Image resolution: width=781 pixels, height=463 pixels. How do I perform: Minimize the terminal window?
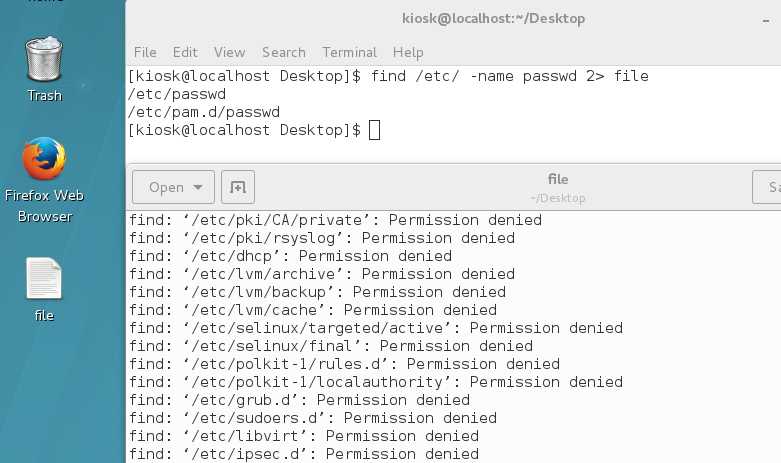pyautogui.click(x=766, y=20)
